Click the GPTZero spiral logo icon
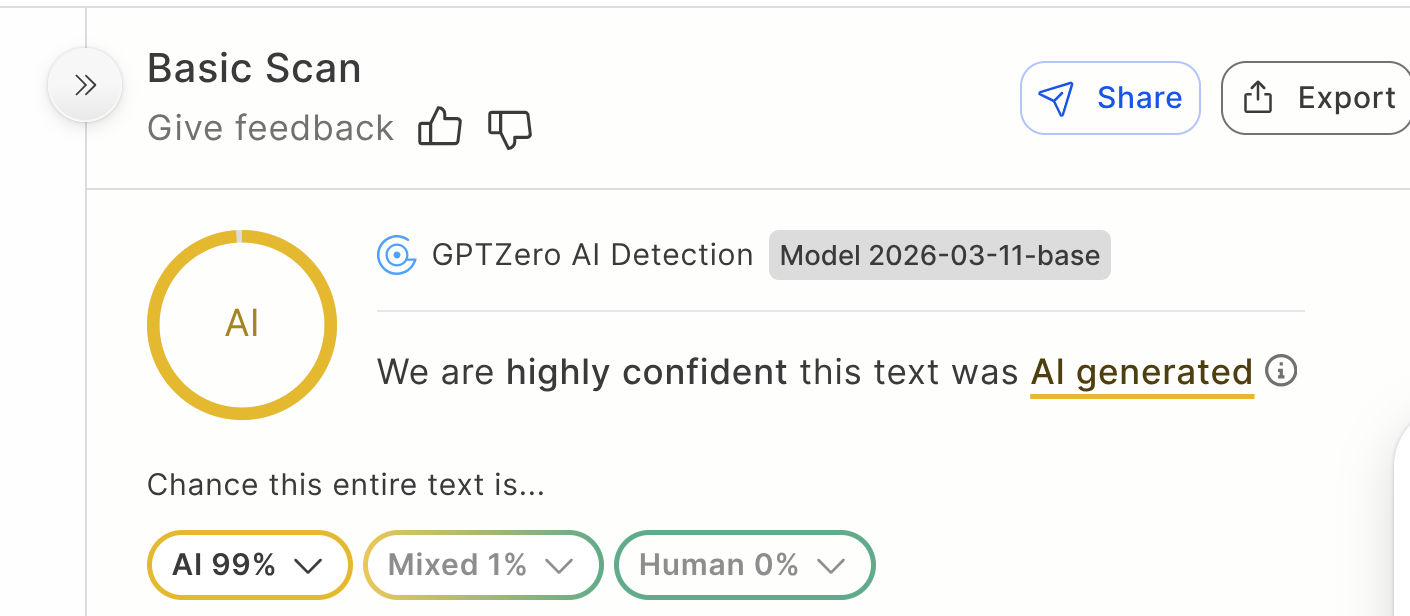The image size is (1410, 616). tap(397, 255)
